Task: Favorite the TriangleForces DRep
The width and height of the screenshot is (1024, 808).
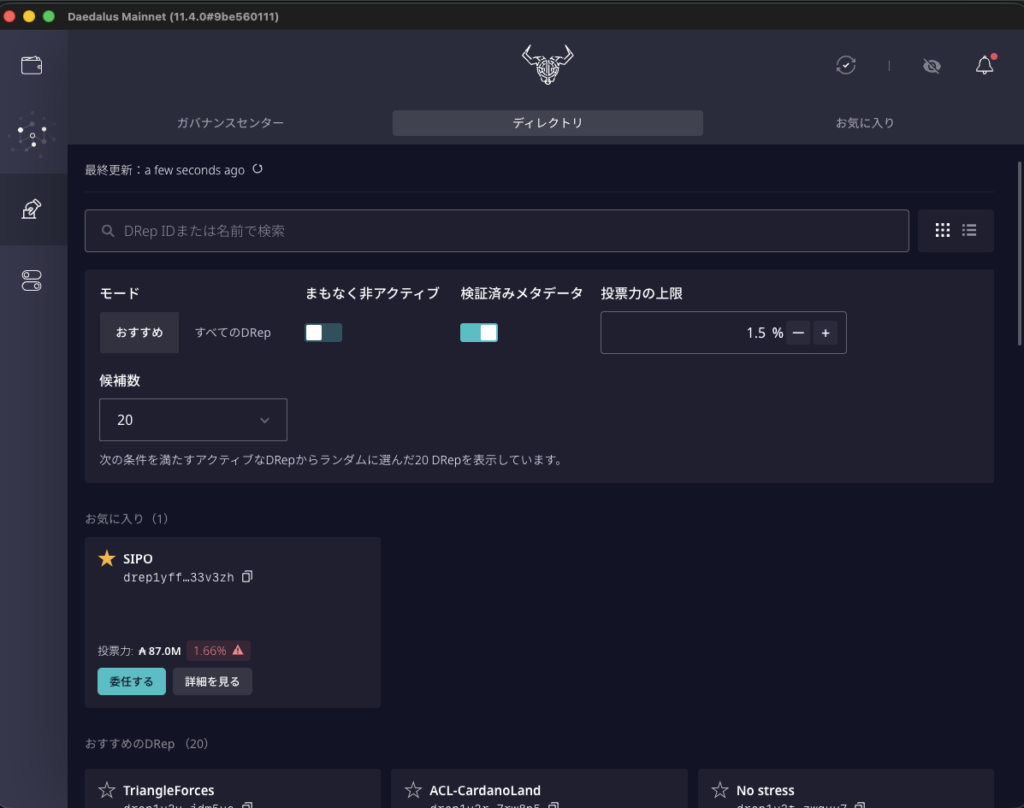Action: point(106,790)
